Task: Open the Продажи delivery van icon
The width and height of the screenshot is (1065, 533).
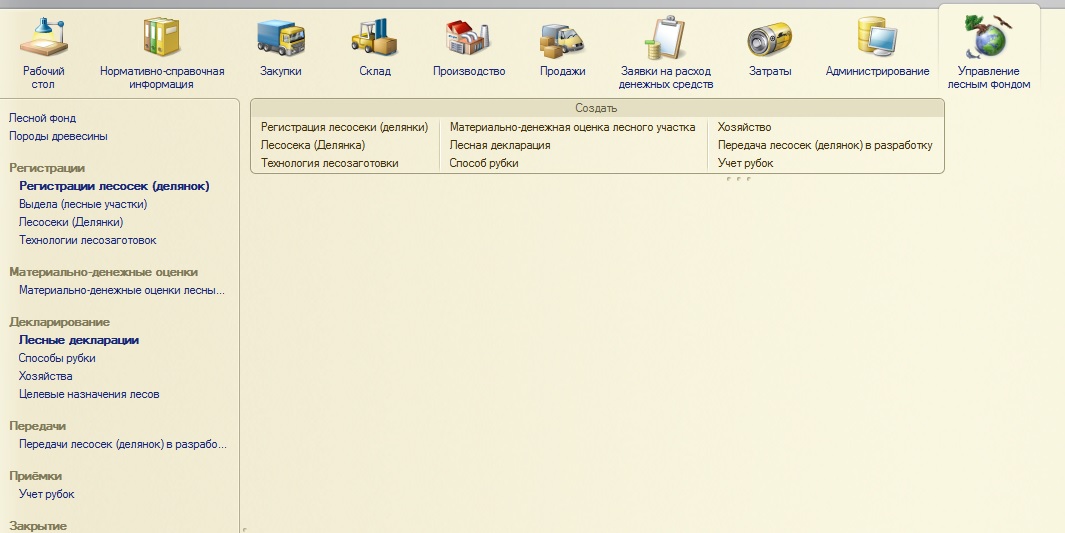Action: (562, 39)
